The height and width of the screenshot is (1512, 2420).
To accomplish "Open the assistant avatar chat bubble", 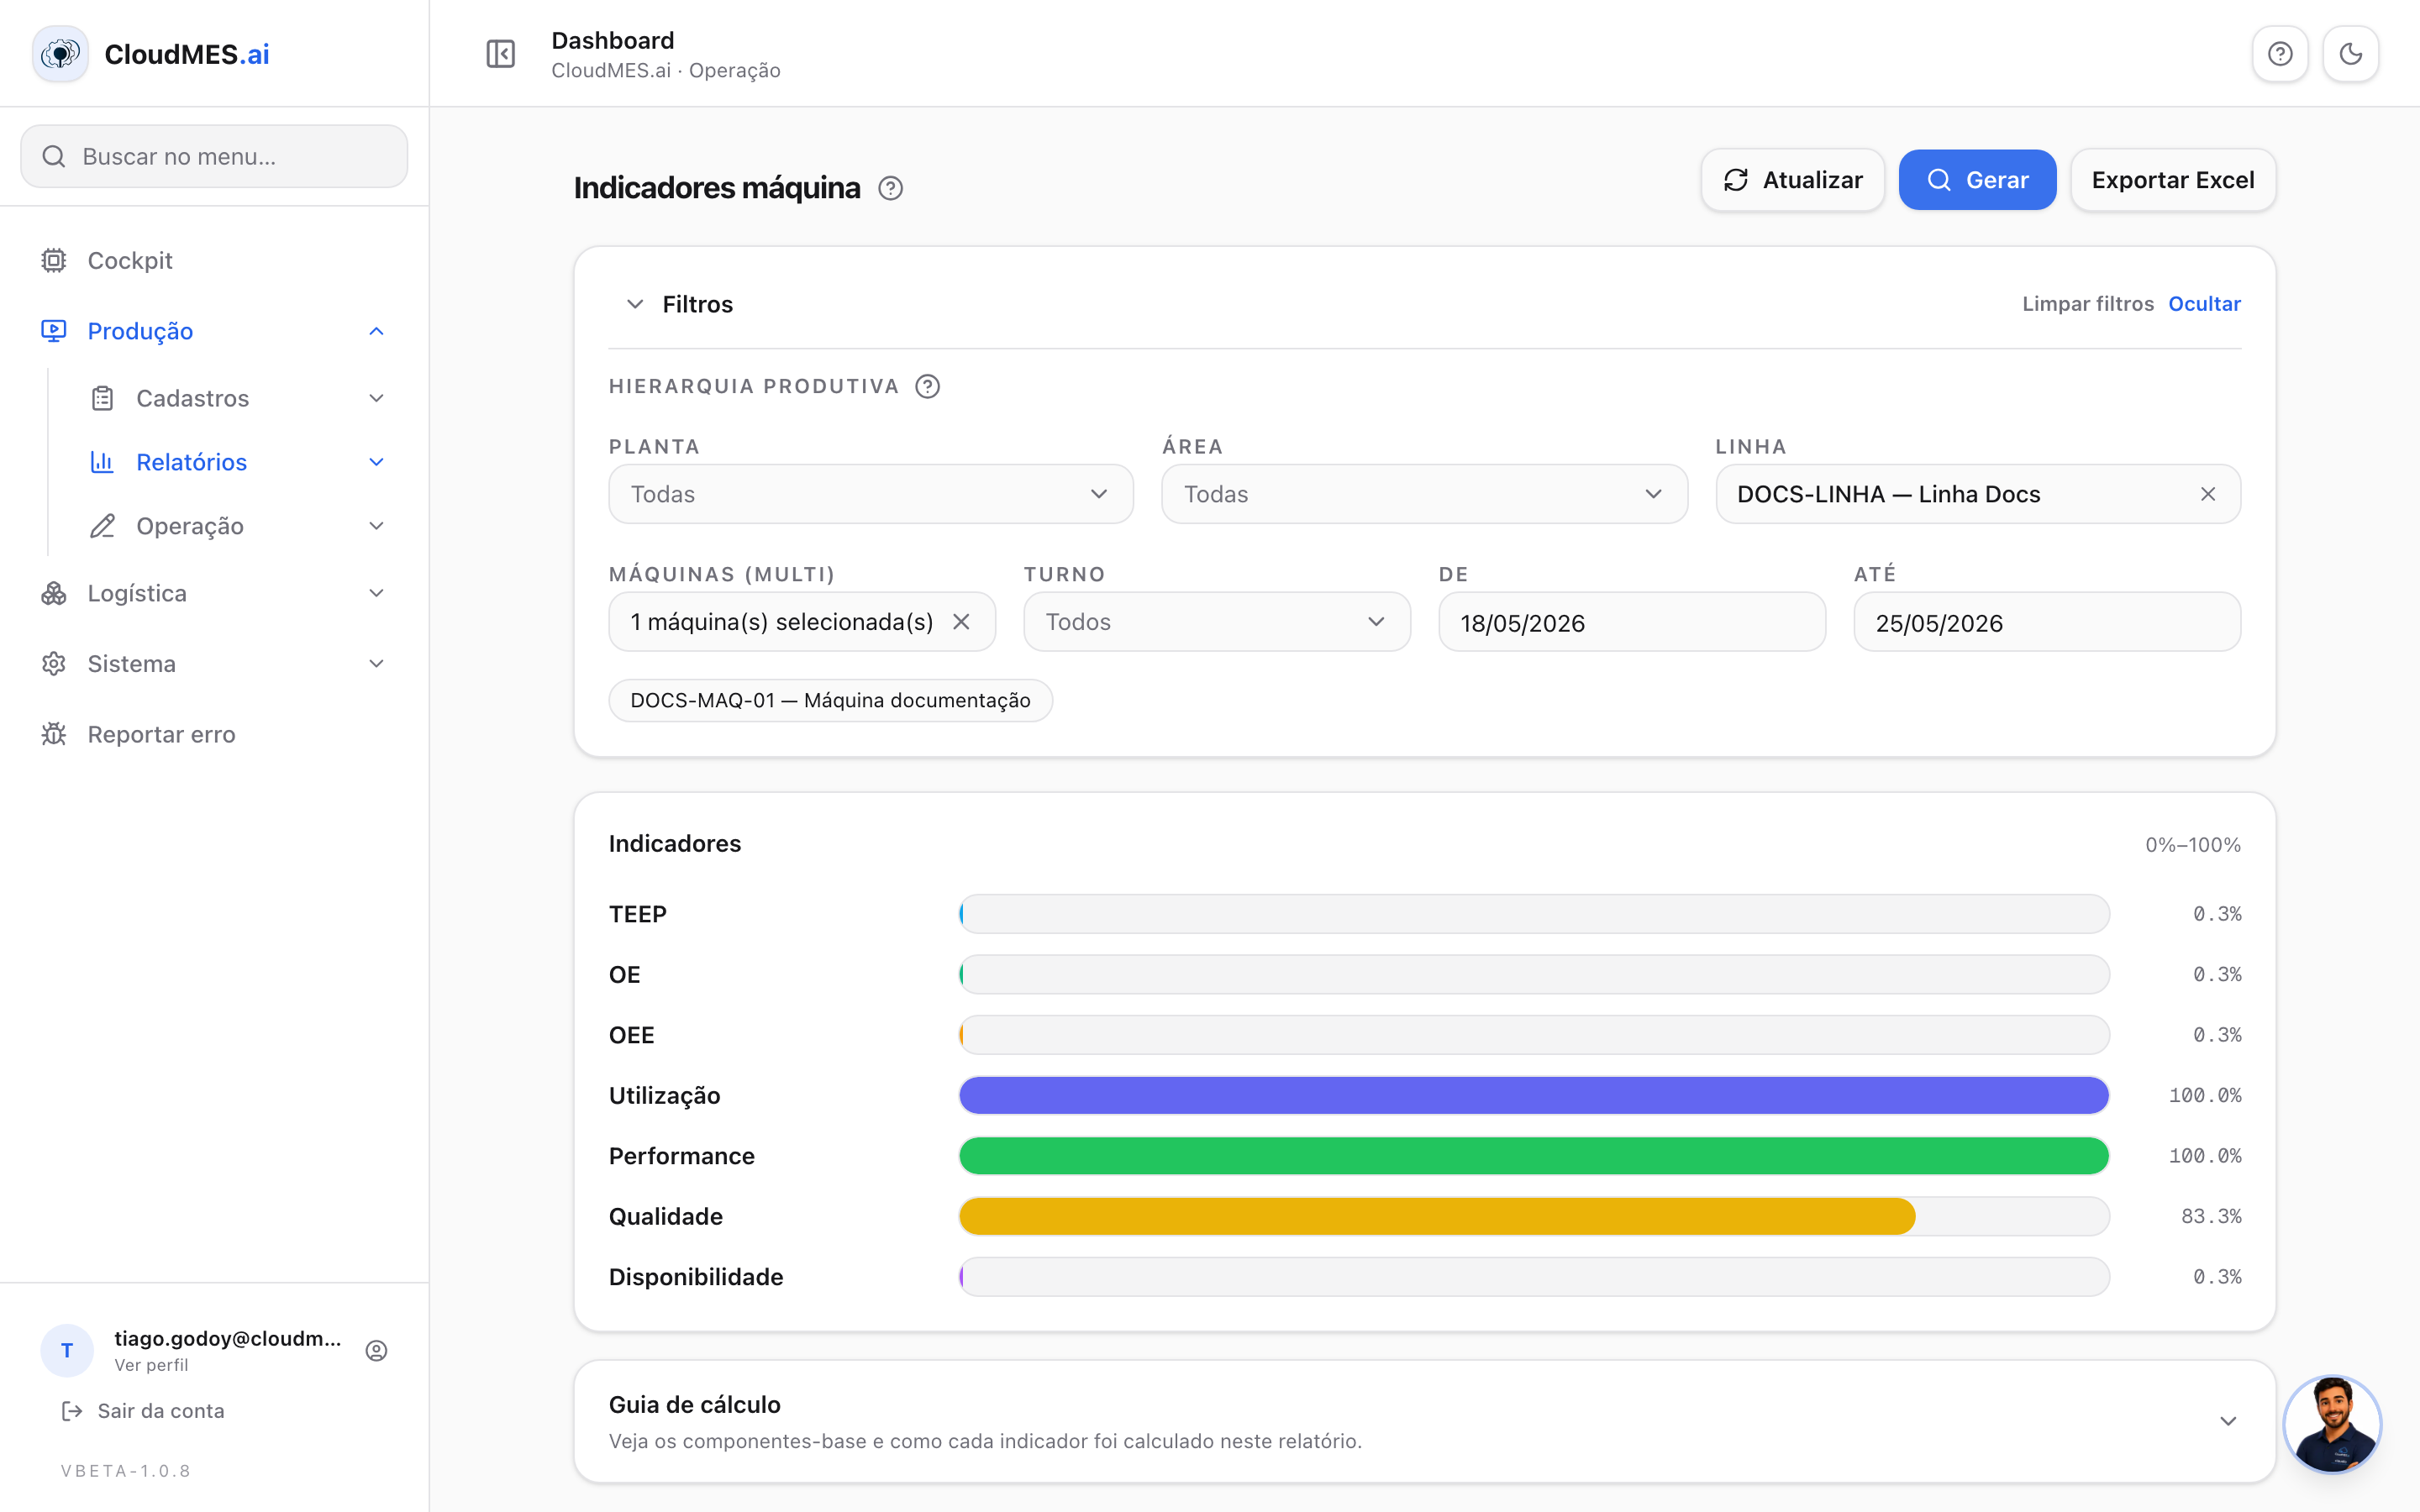I will 2332,1424.
